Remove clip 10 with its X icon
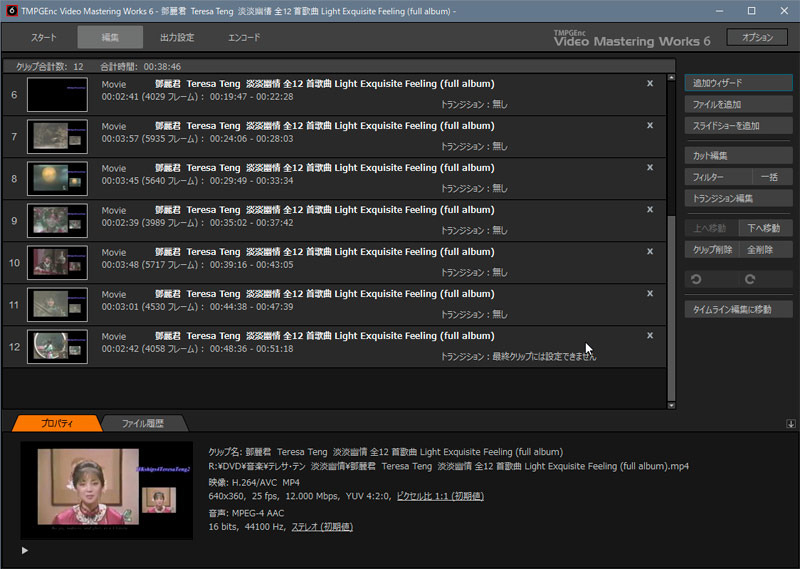This screenshot has width=800, height=569. click(x=649, y=252)
